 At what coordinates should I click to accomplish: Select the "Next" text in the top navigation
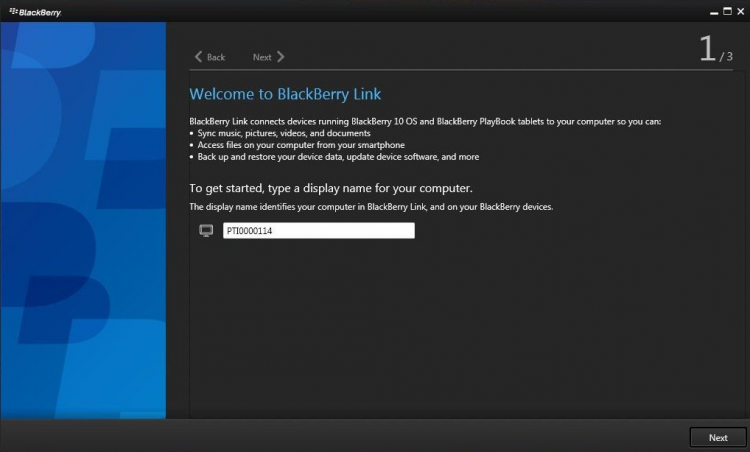coord(262,57)
